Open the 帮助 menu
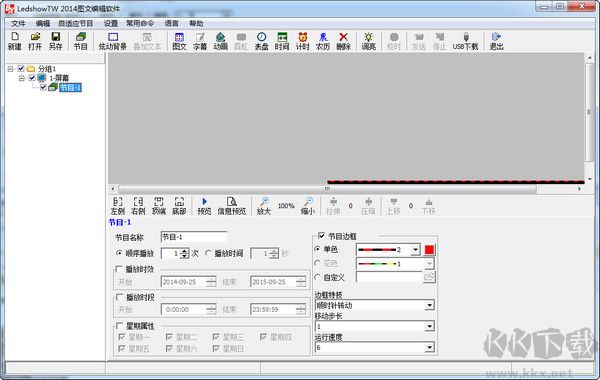Screen dimensions: 600x380 [196, 23]
